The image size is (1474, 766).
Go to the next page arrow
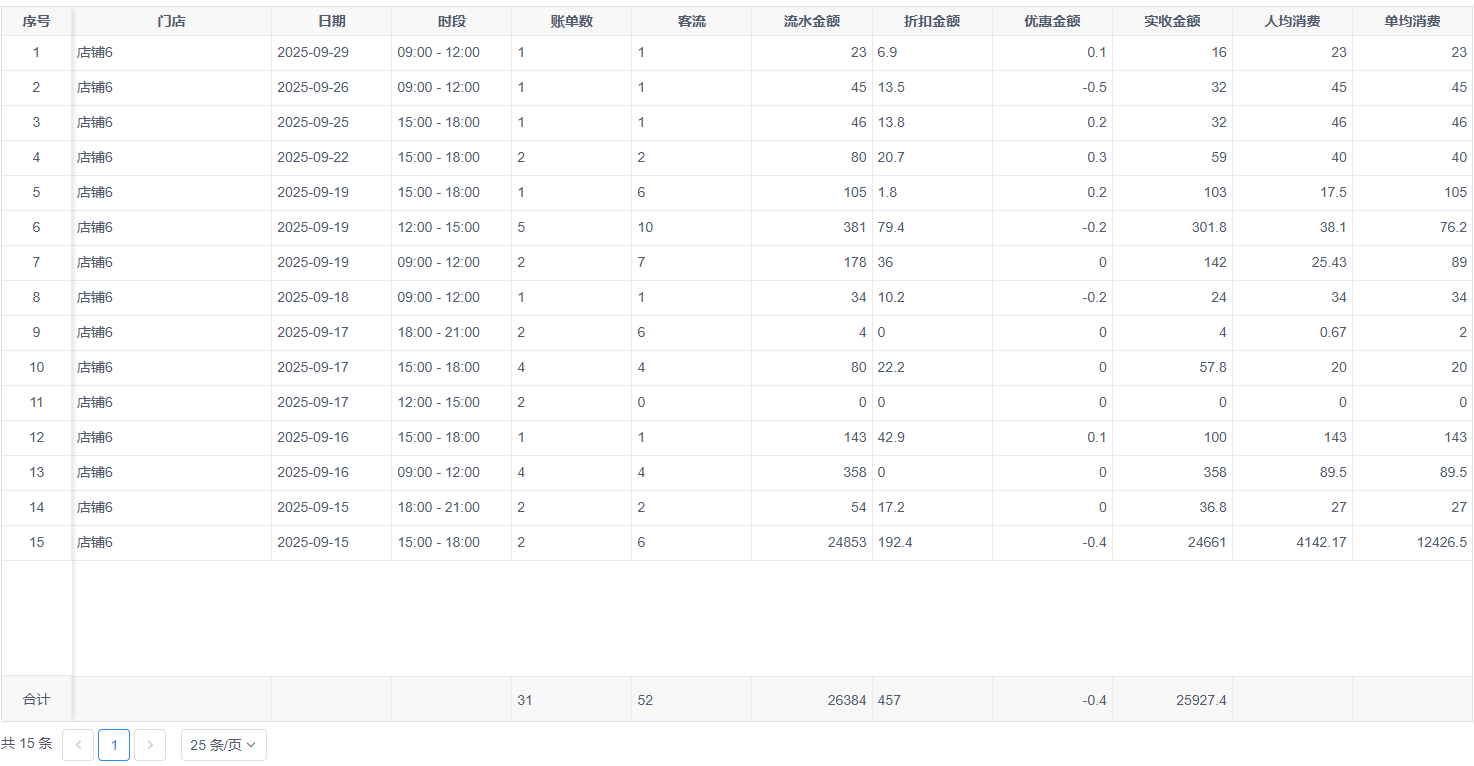[x=150, y=745]
